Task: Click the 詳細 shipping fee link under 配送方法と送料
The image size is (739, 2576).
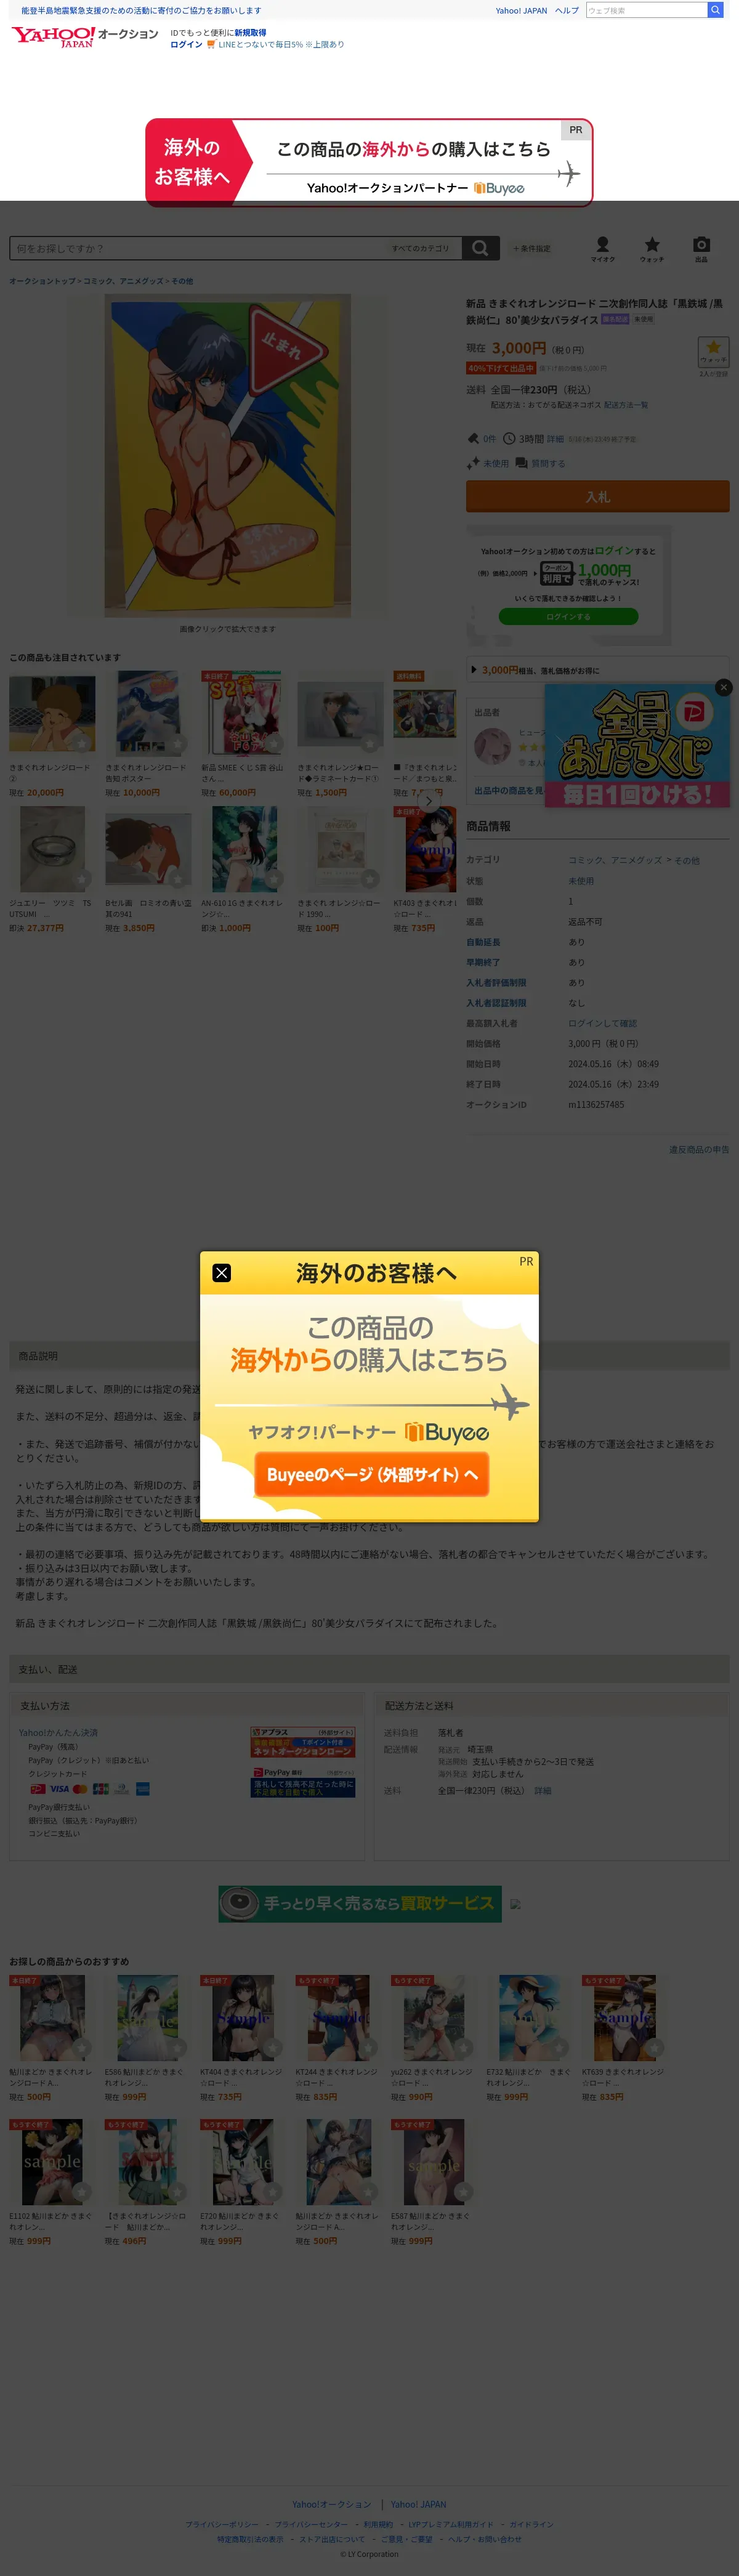Action: pyautogui.click(x=542, y=1790)
